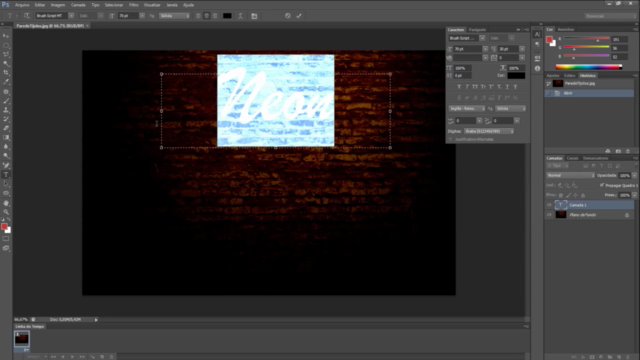640x360 pixels.
Task: Switch to the Parágrafo tab
Action: [477, 29]
